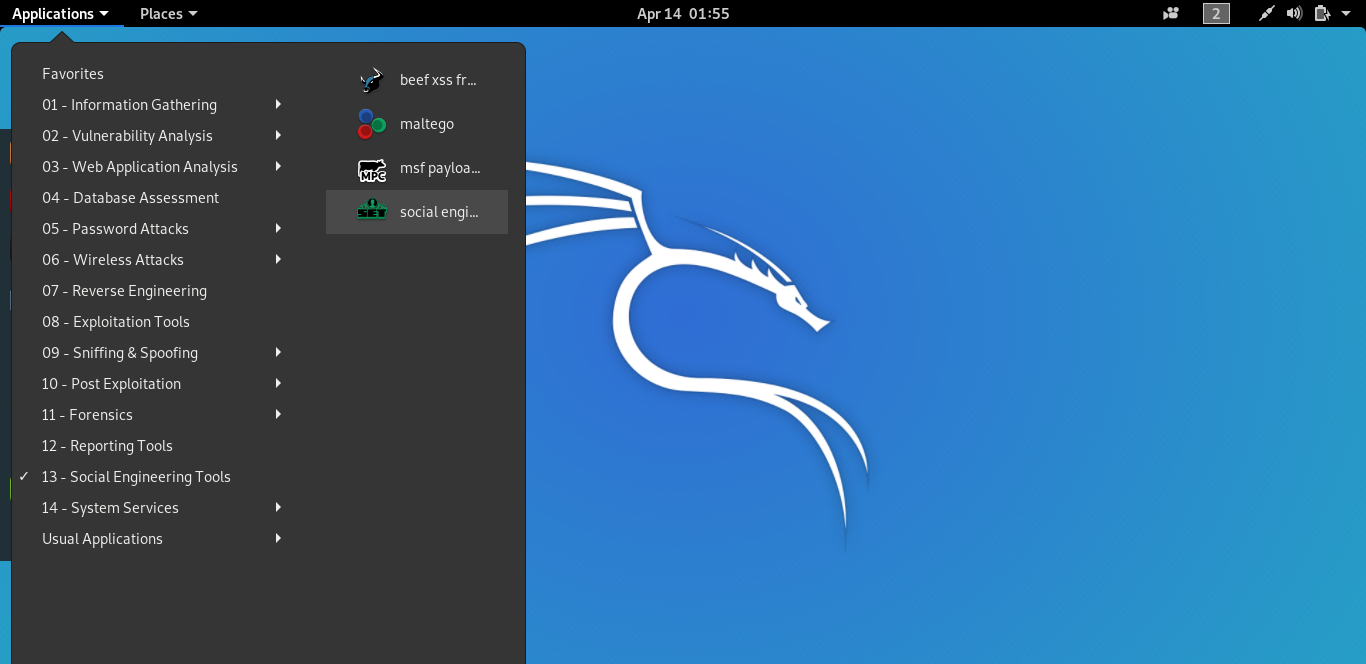Click the camera recording icon in top bar
This screenshot has width=1366, height=664.
click(1171, 14)
